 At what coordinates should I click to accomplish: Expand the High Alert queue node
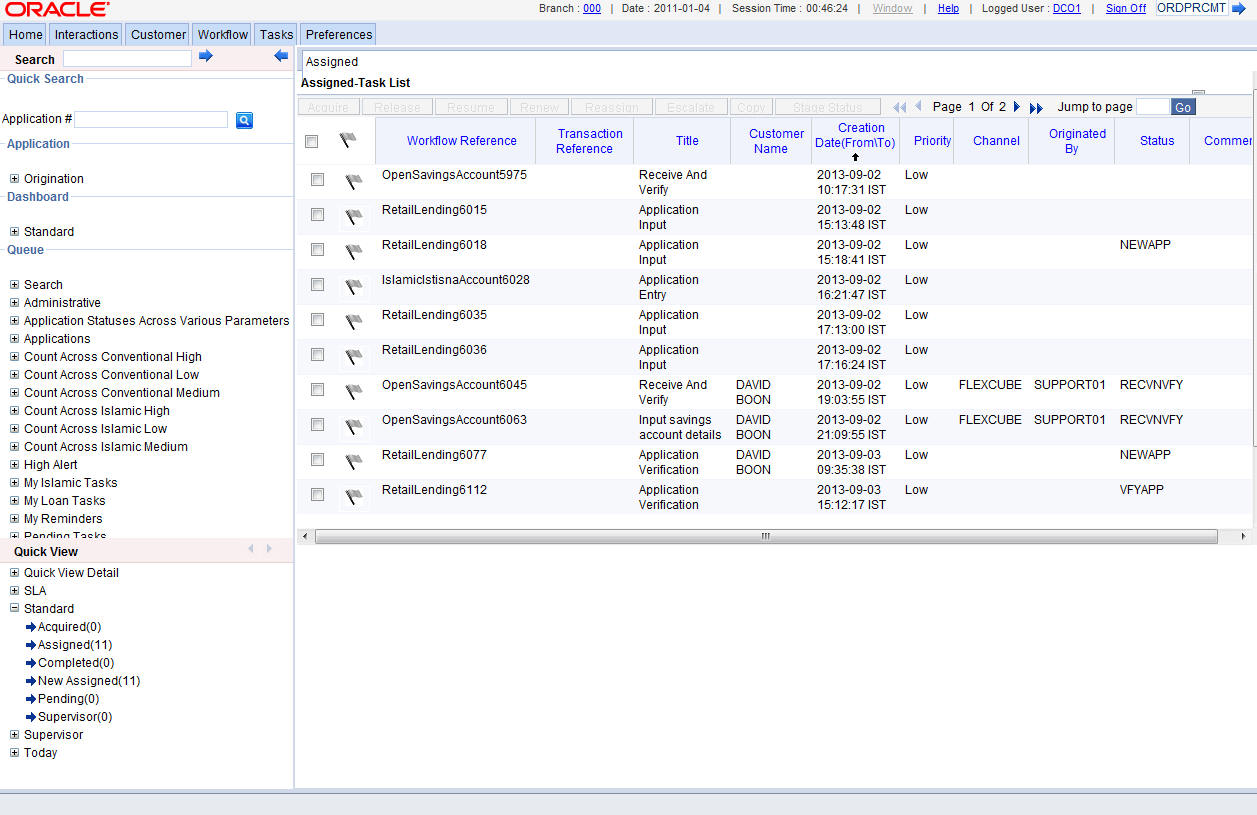click(x=15, y=465)
